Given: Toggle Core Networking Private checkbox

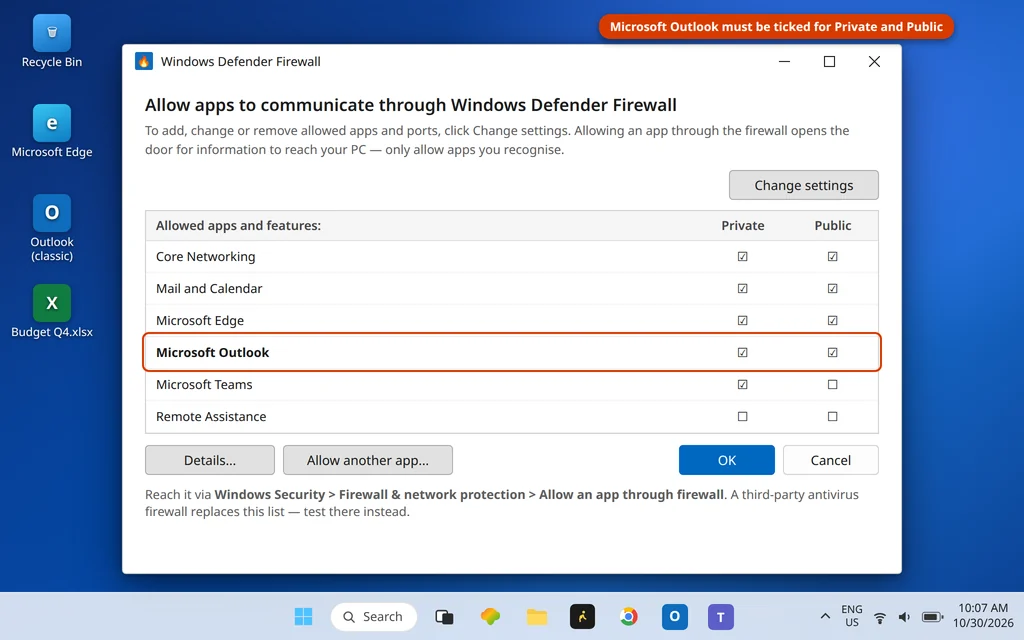Looking at the screenshot, I should coord(743,257).
